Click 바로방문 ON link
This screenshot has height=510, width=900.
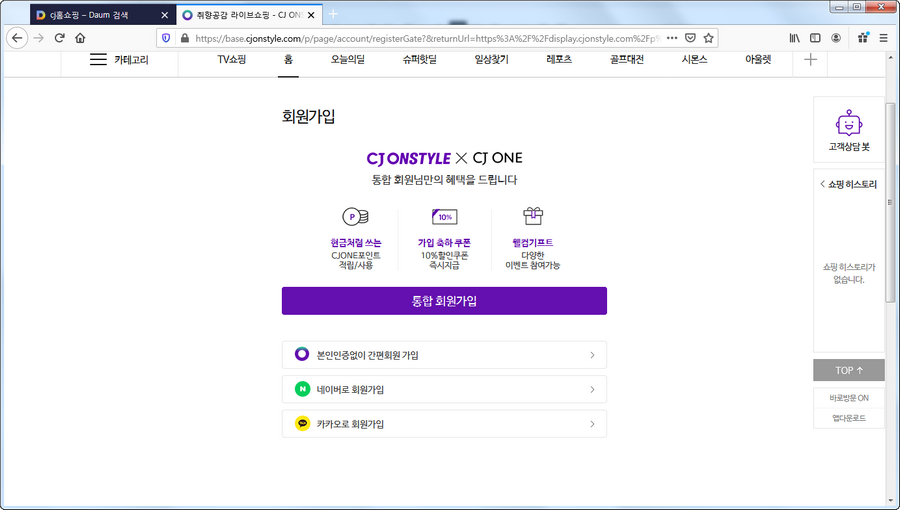coord(849,398)
